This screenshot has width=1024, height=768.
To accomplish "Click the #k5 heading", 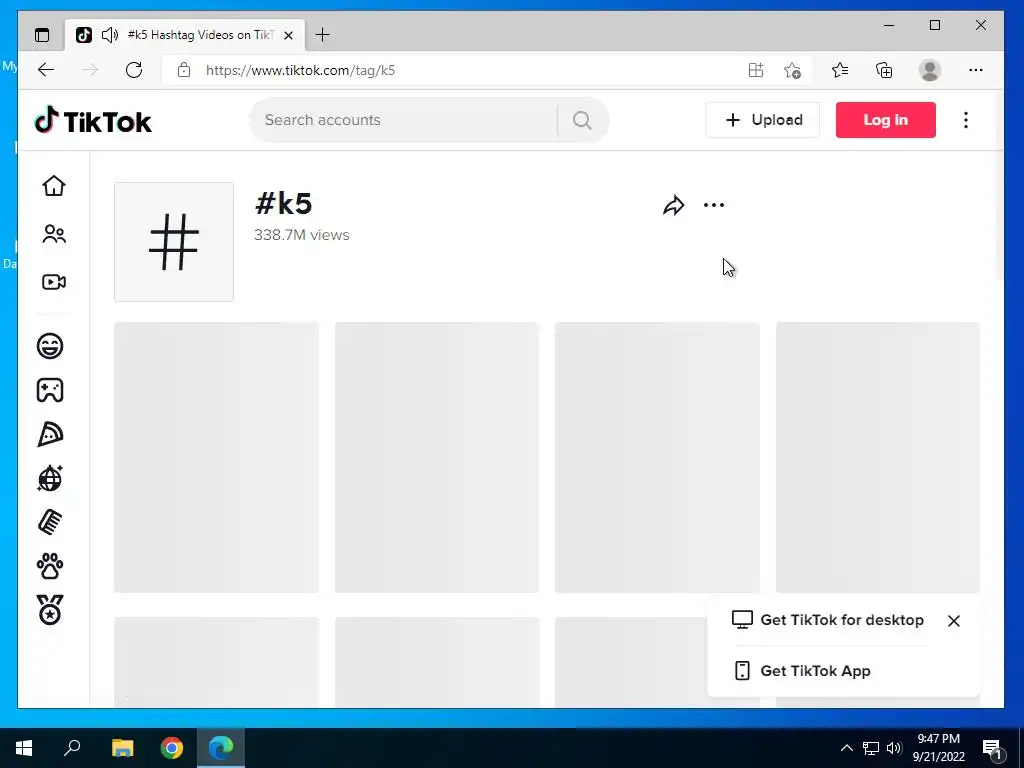I will click(x=283, y=204).
